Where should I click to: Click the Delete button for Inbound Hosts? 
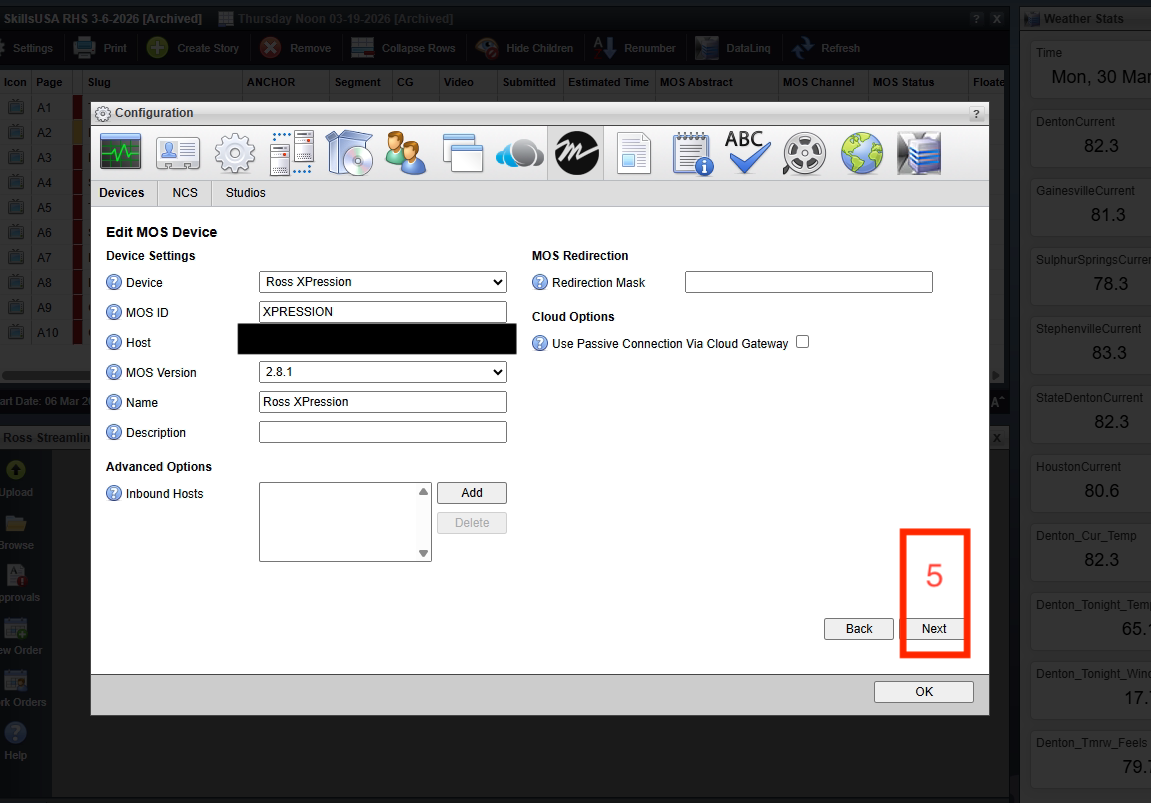click(x=472, y=523)
